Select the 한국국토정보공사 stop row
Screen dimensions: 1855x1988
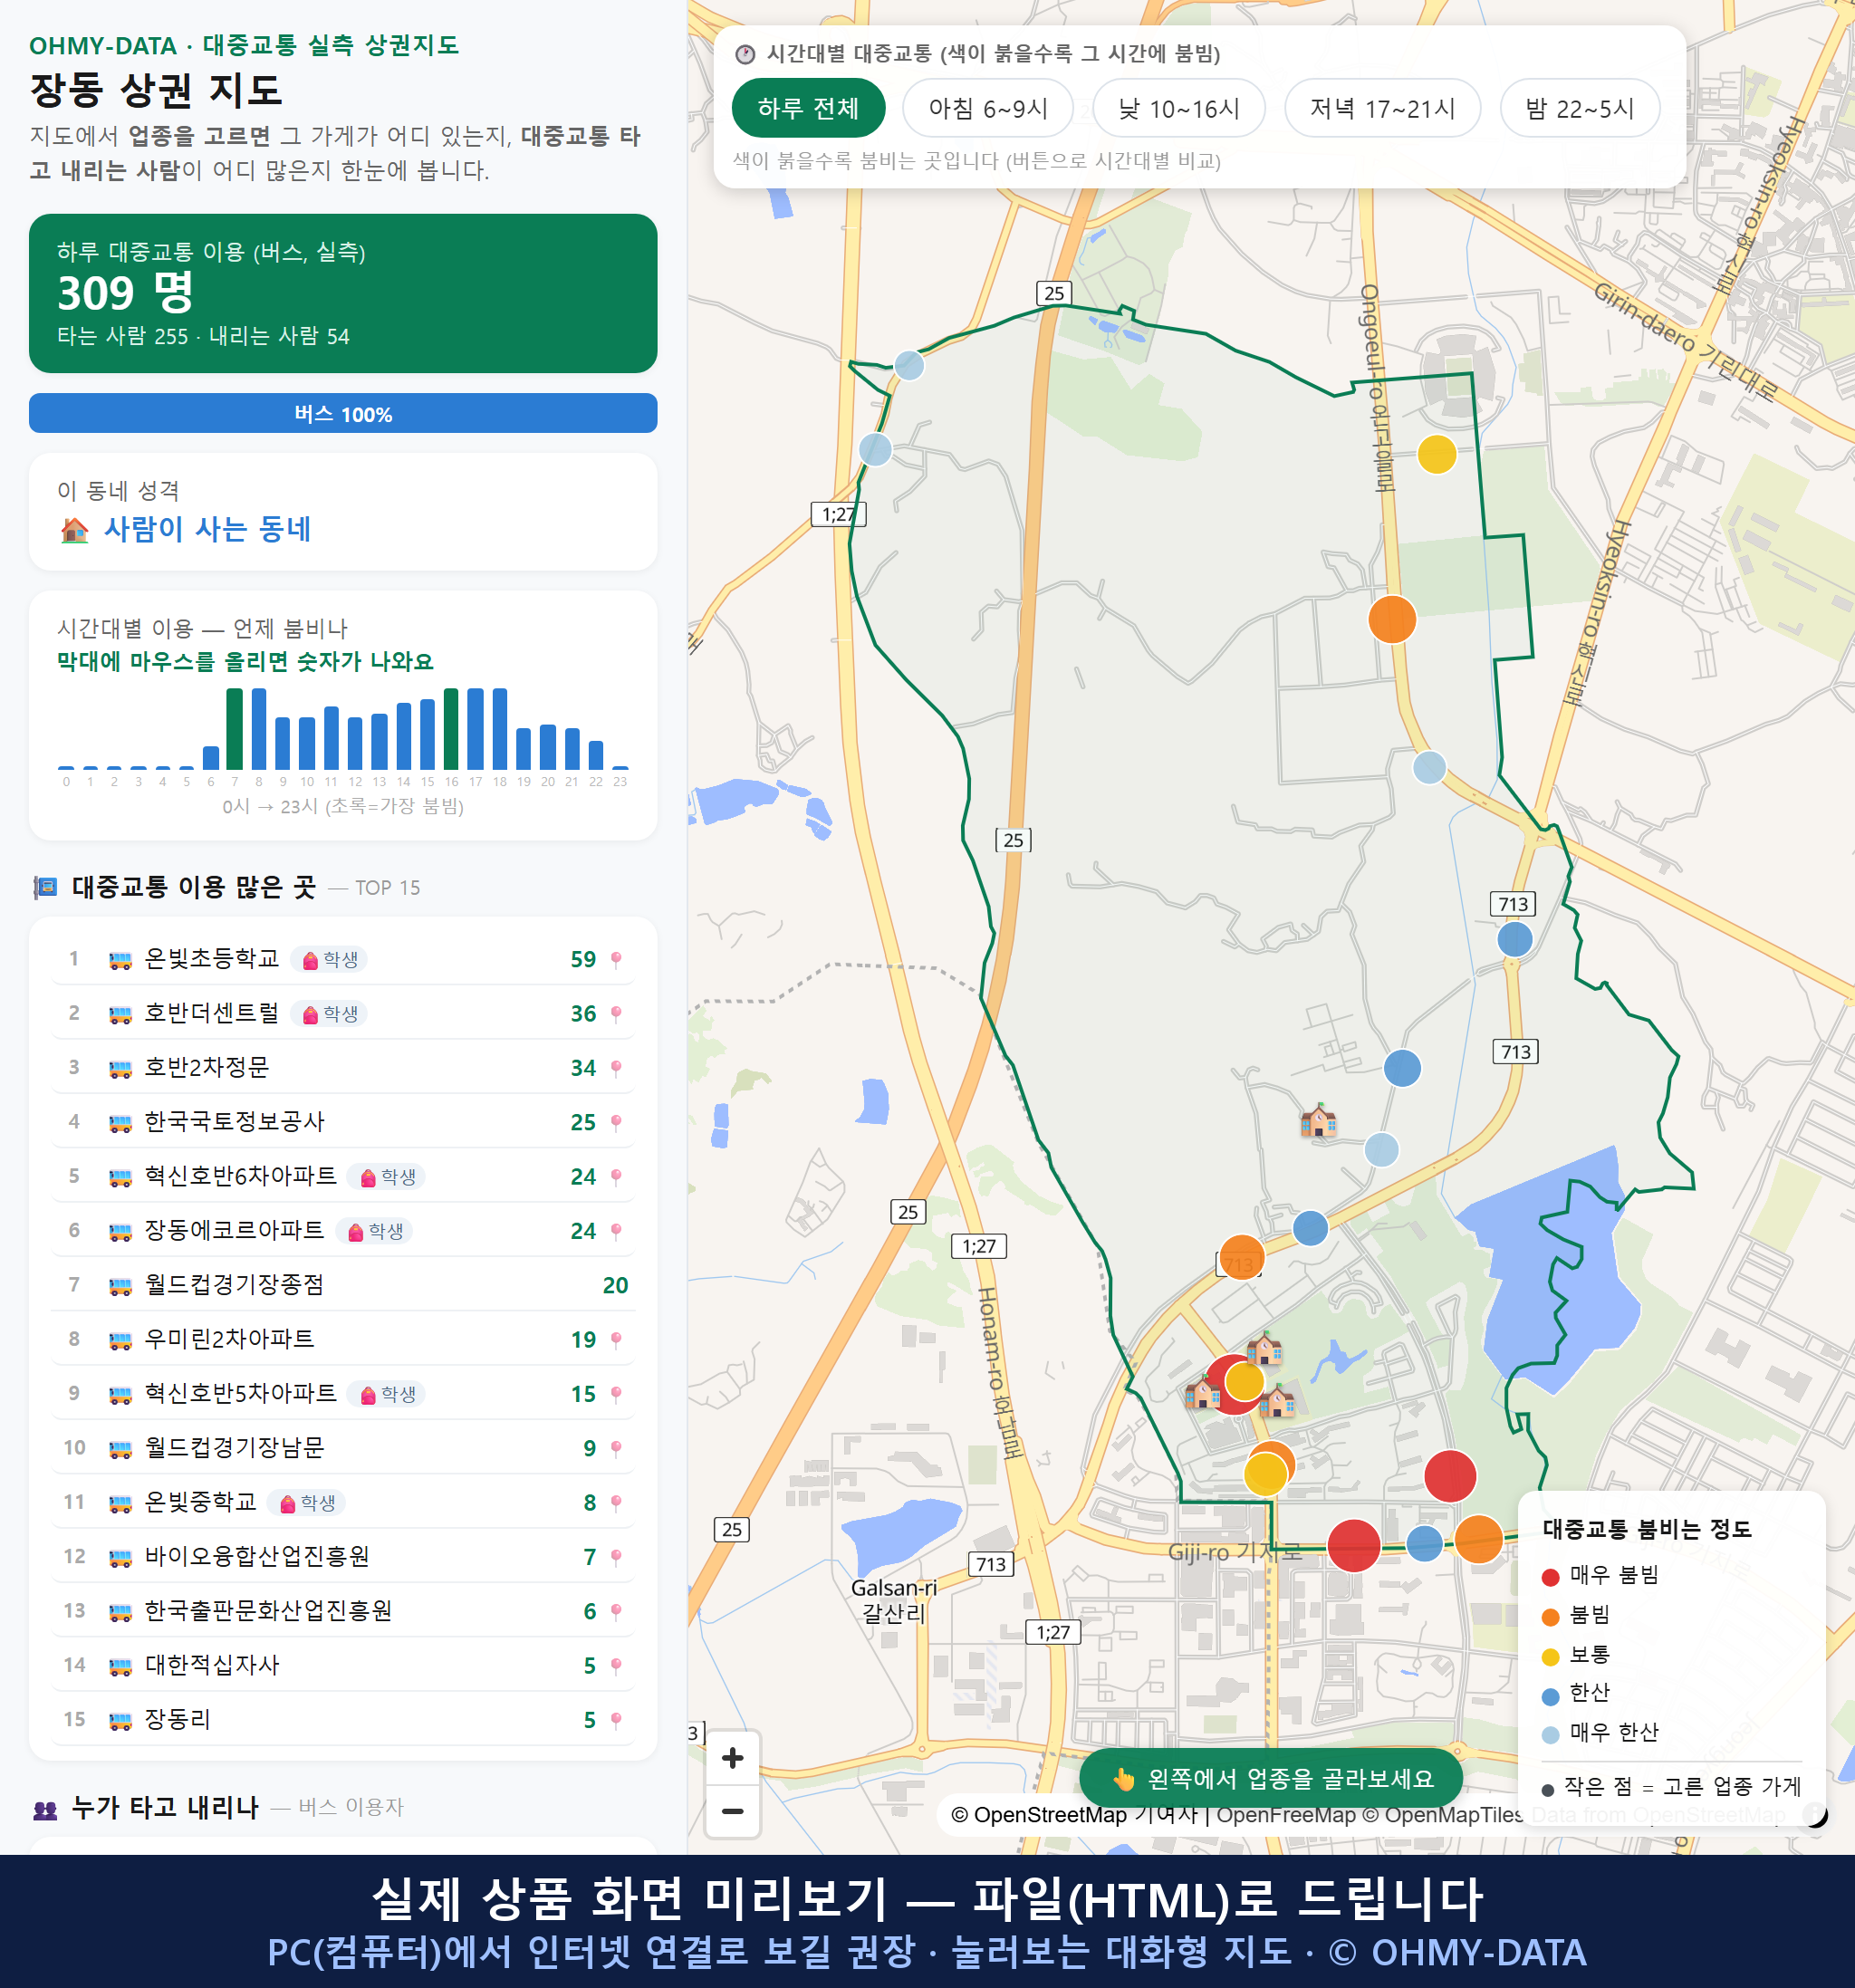click(x=343, y=1122)
